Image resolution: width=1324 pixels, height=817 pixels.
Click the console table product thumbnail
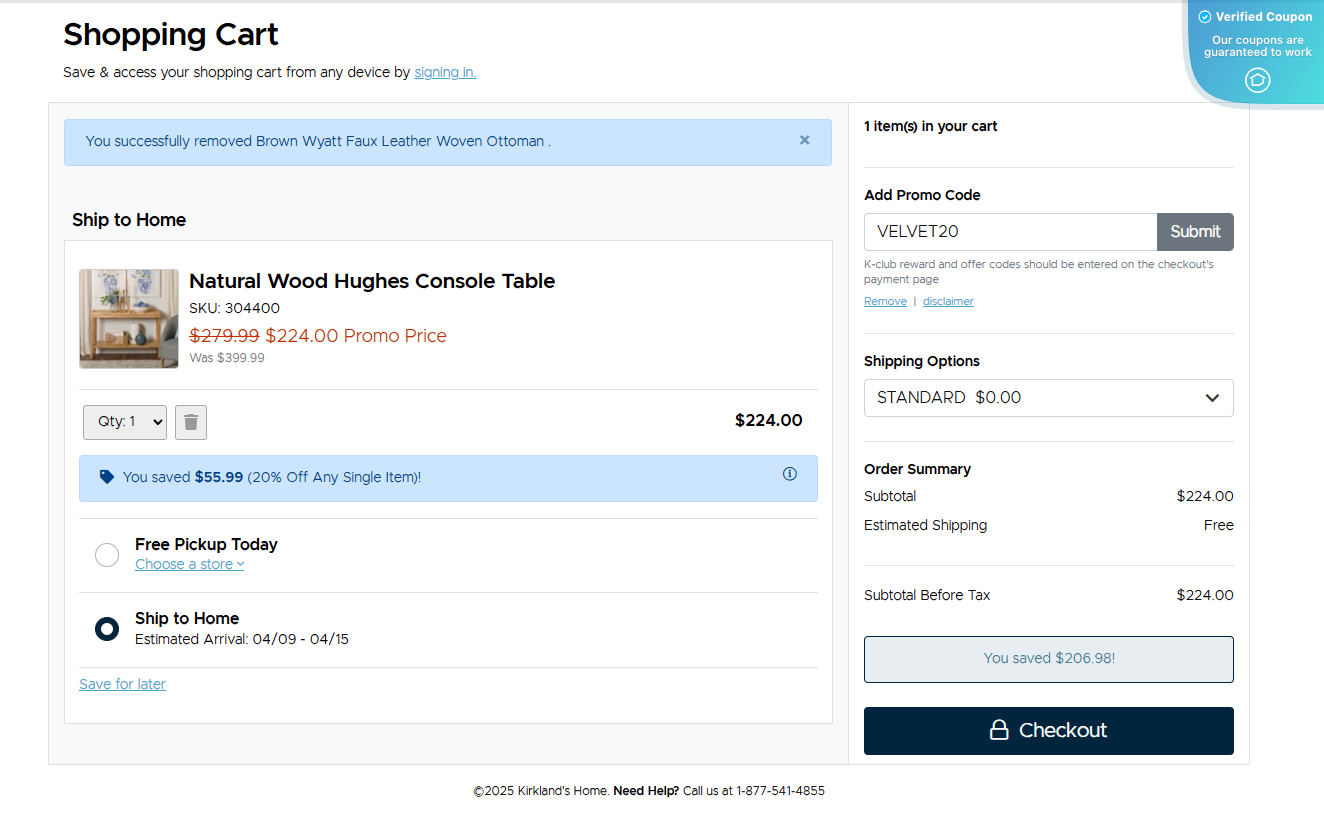pos(129,319)
